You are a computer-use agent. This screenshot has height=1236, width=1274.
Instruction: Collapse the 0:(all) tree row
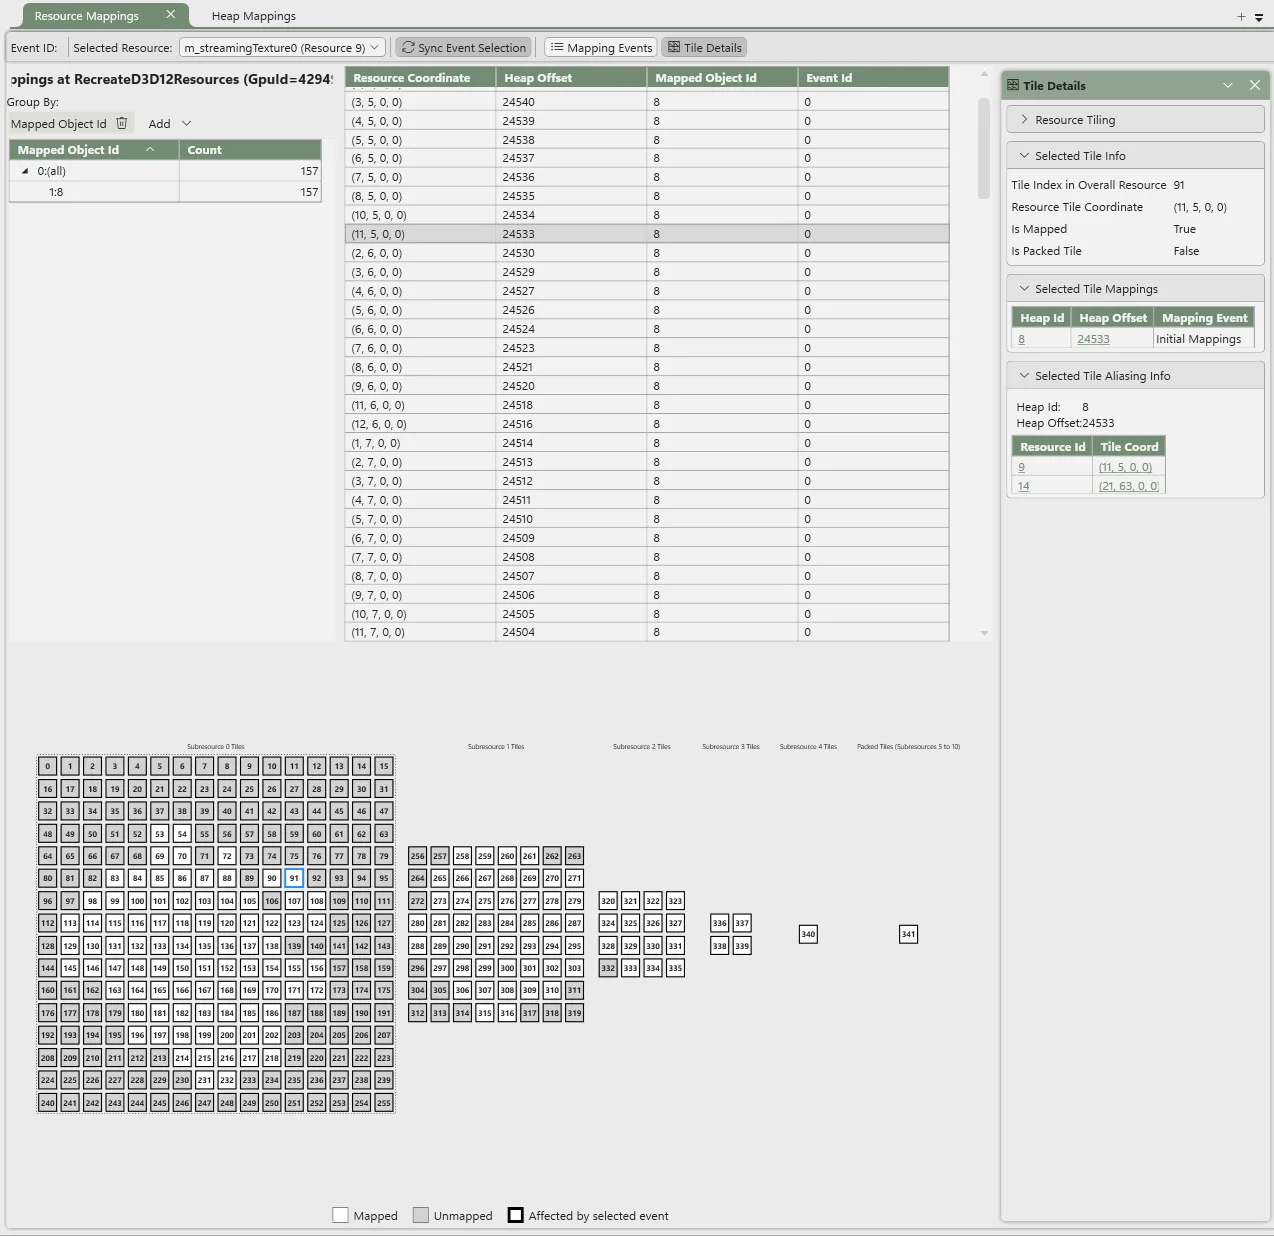[25, 171]
